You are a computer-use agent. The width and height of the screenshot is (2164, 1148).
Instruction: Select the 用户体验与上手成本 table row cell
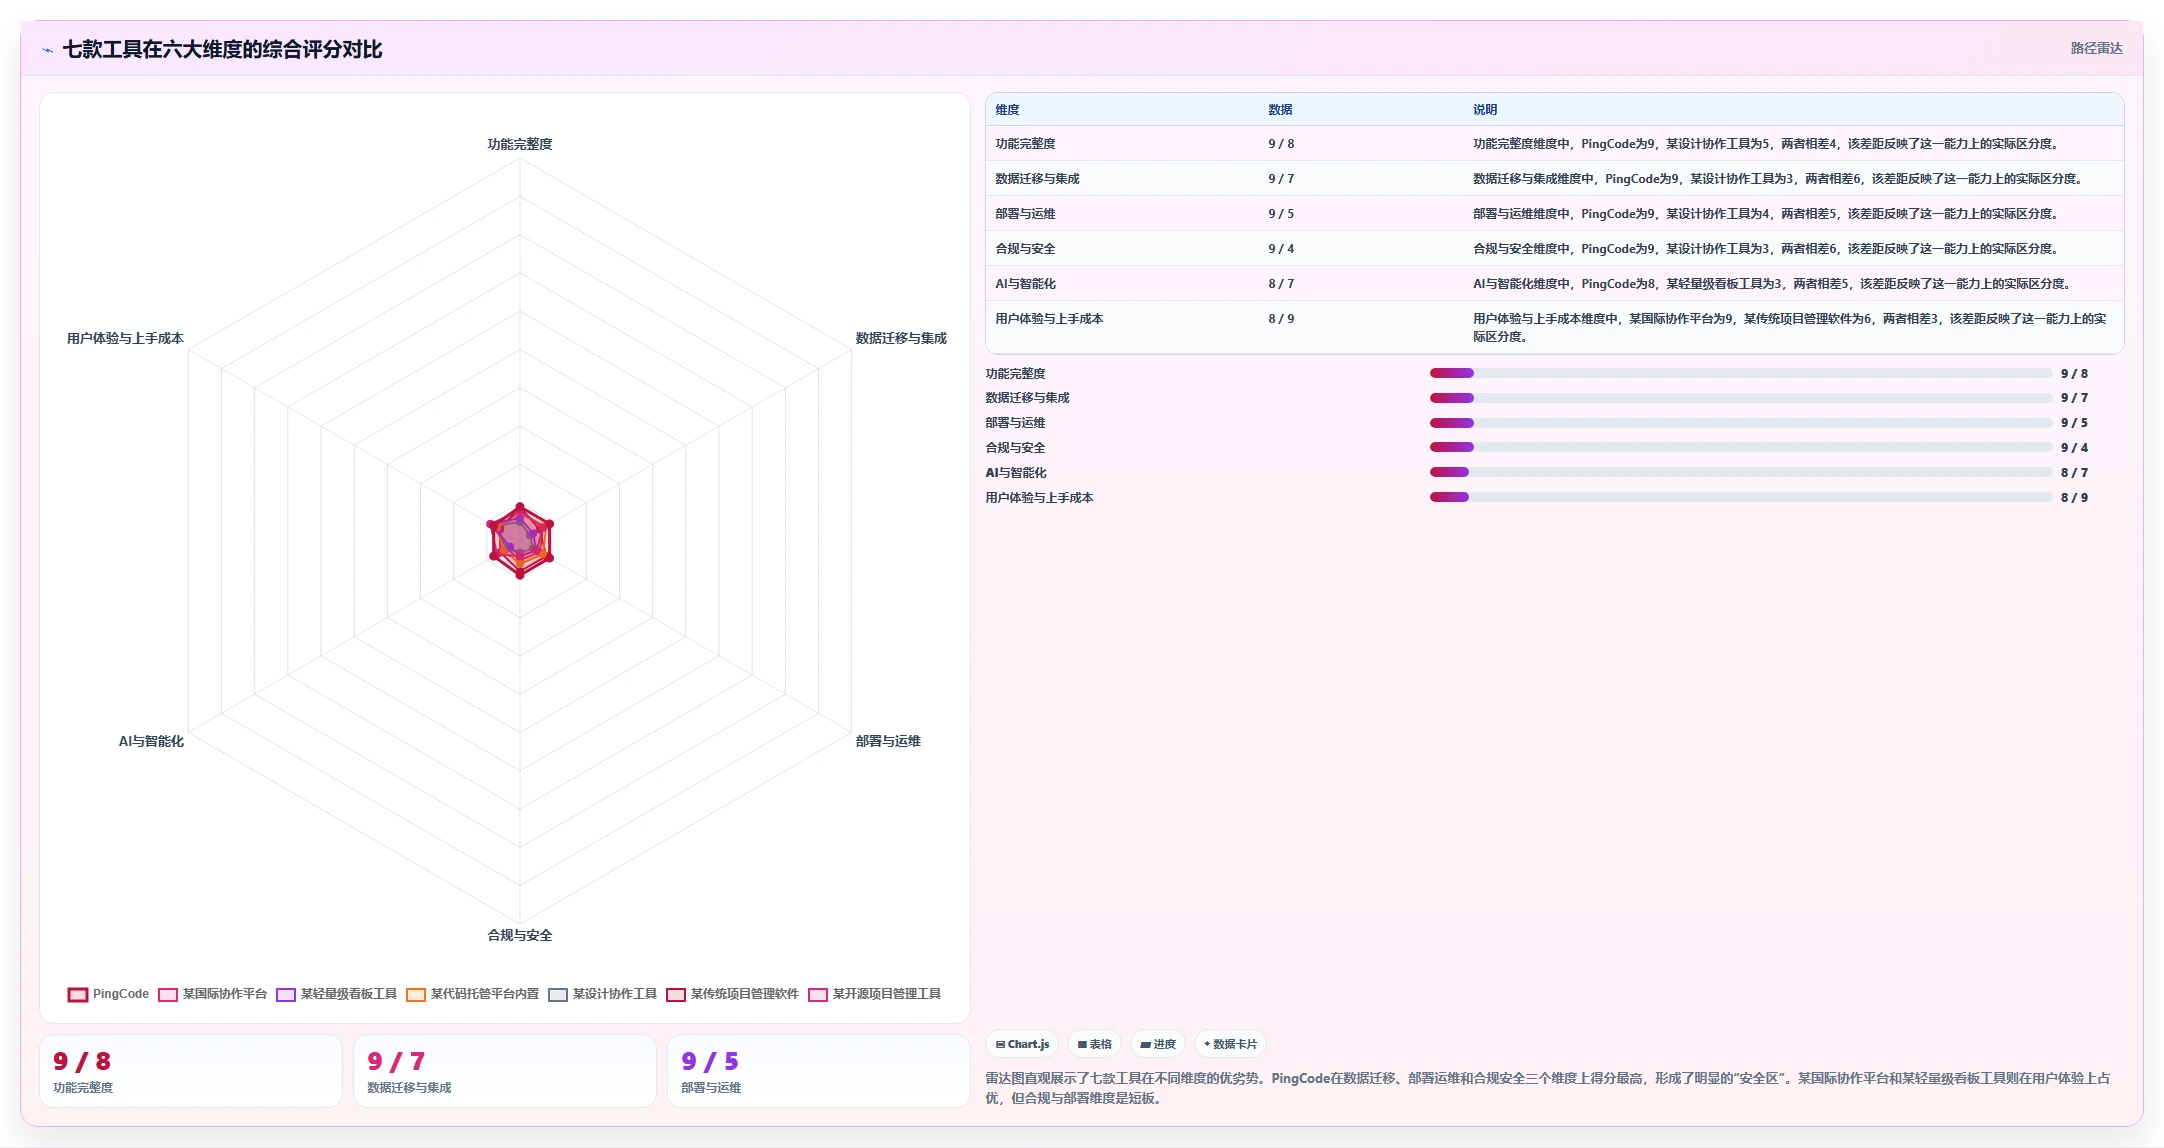(x=1049, y=319)
